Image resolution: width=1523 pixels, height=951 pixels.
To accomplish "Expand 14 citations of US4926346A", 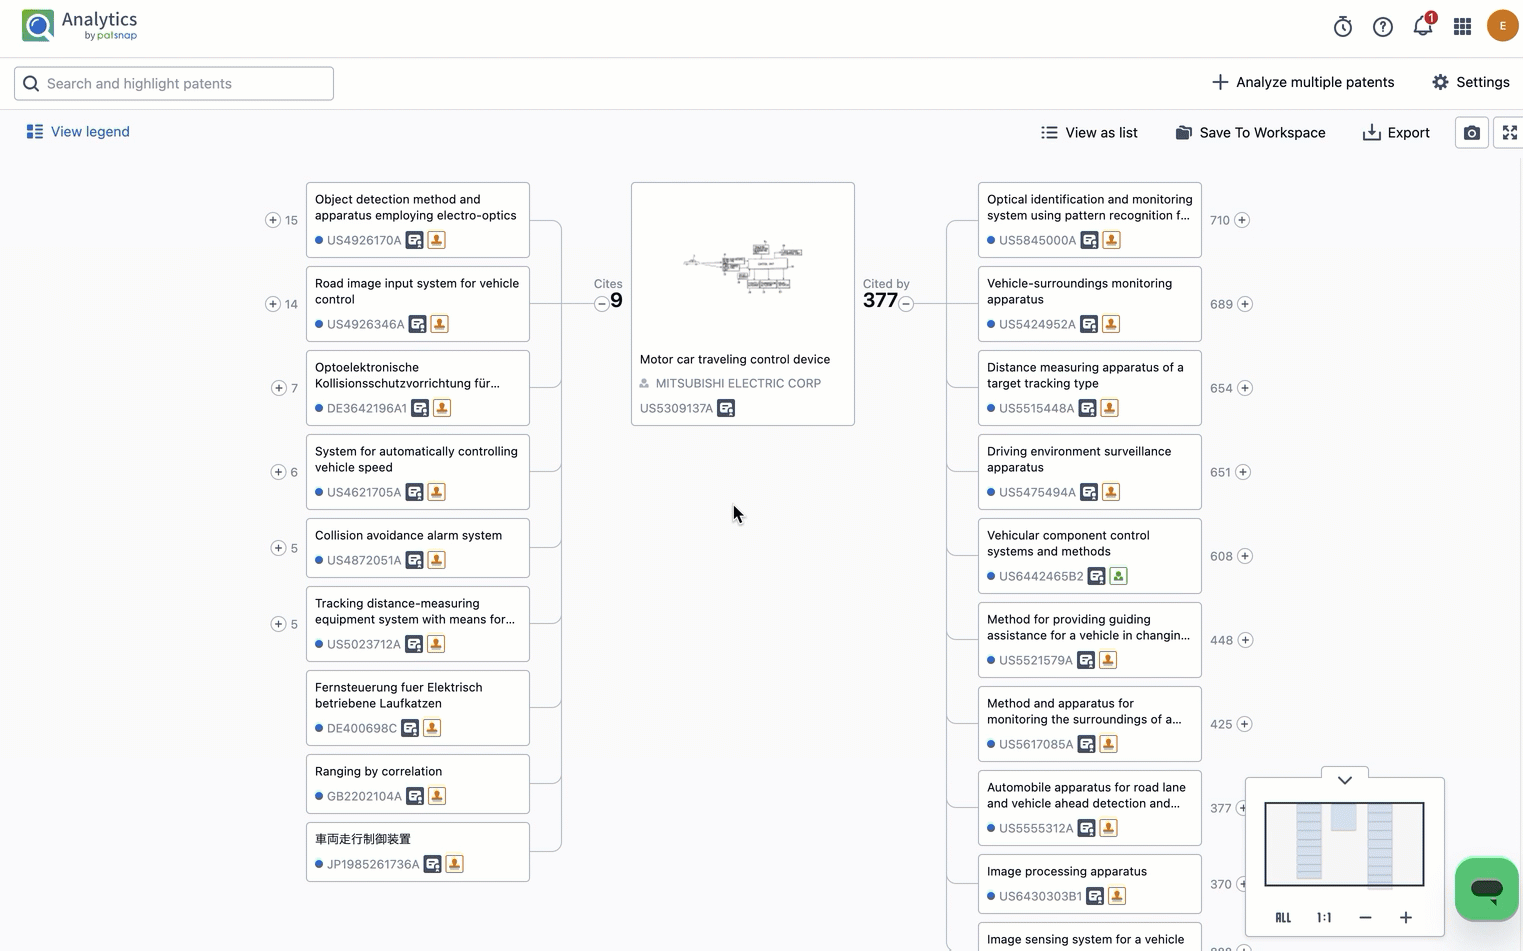I will pos(272,304).
